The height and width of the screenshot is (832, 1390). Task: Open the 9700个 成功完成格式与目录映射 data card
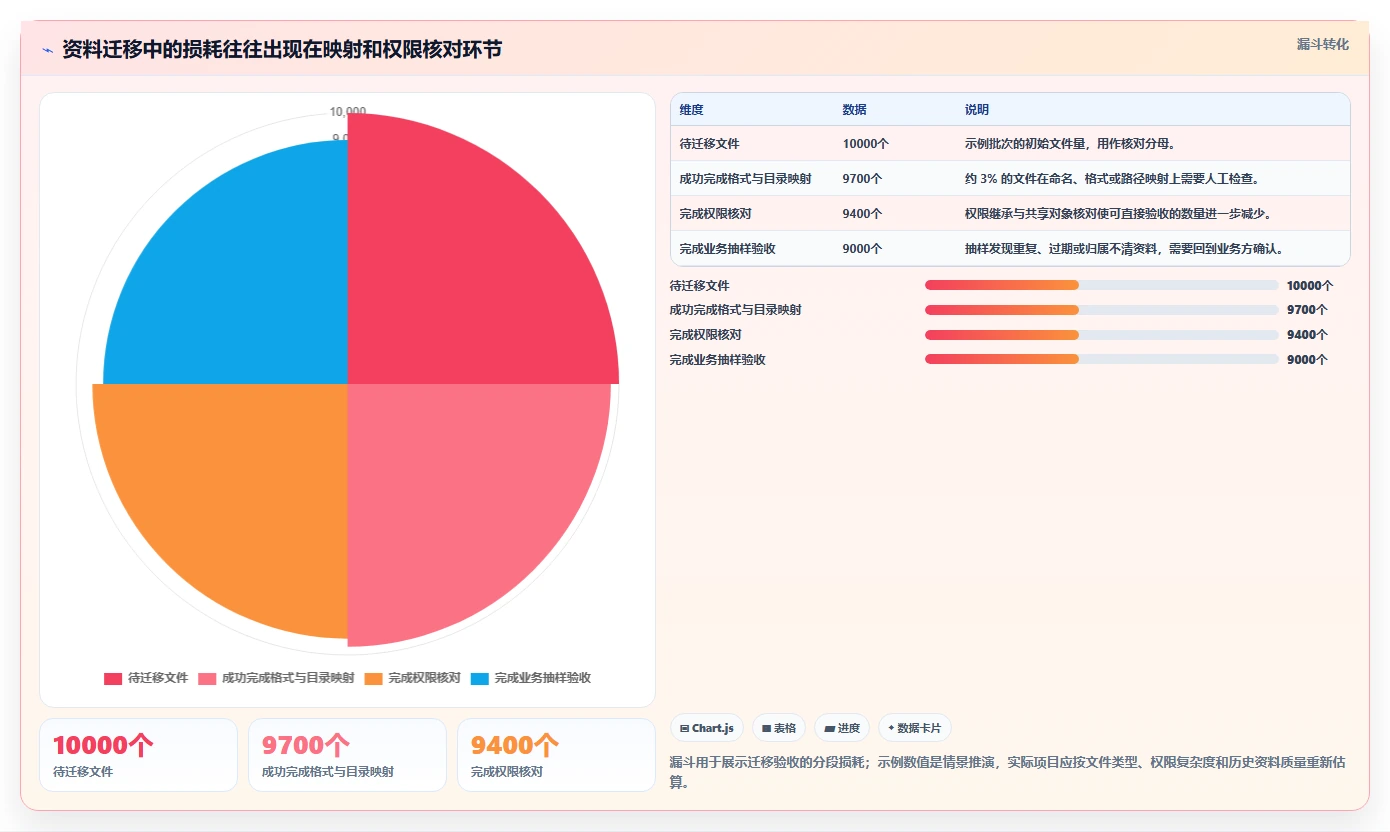pos(347,755)
